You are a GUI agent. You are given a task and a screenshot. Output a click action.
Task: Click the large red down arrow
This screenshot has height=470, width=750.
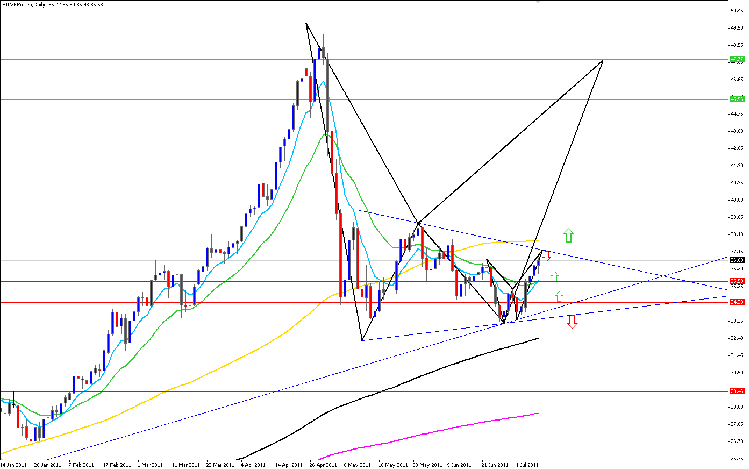click(572, 321)
